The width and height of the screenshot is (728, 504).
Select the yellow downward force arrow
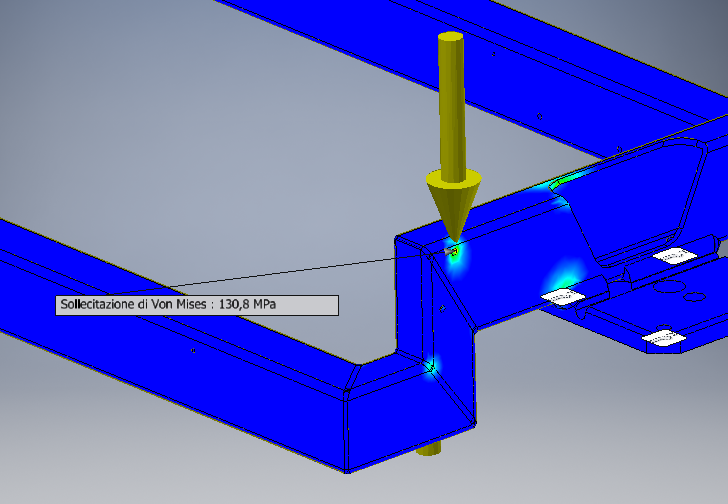[453, 136]
